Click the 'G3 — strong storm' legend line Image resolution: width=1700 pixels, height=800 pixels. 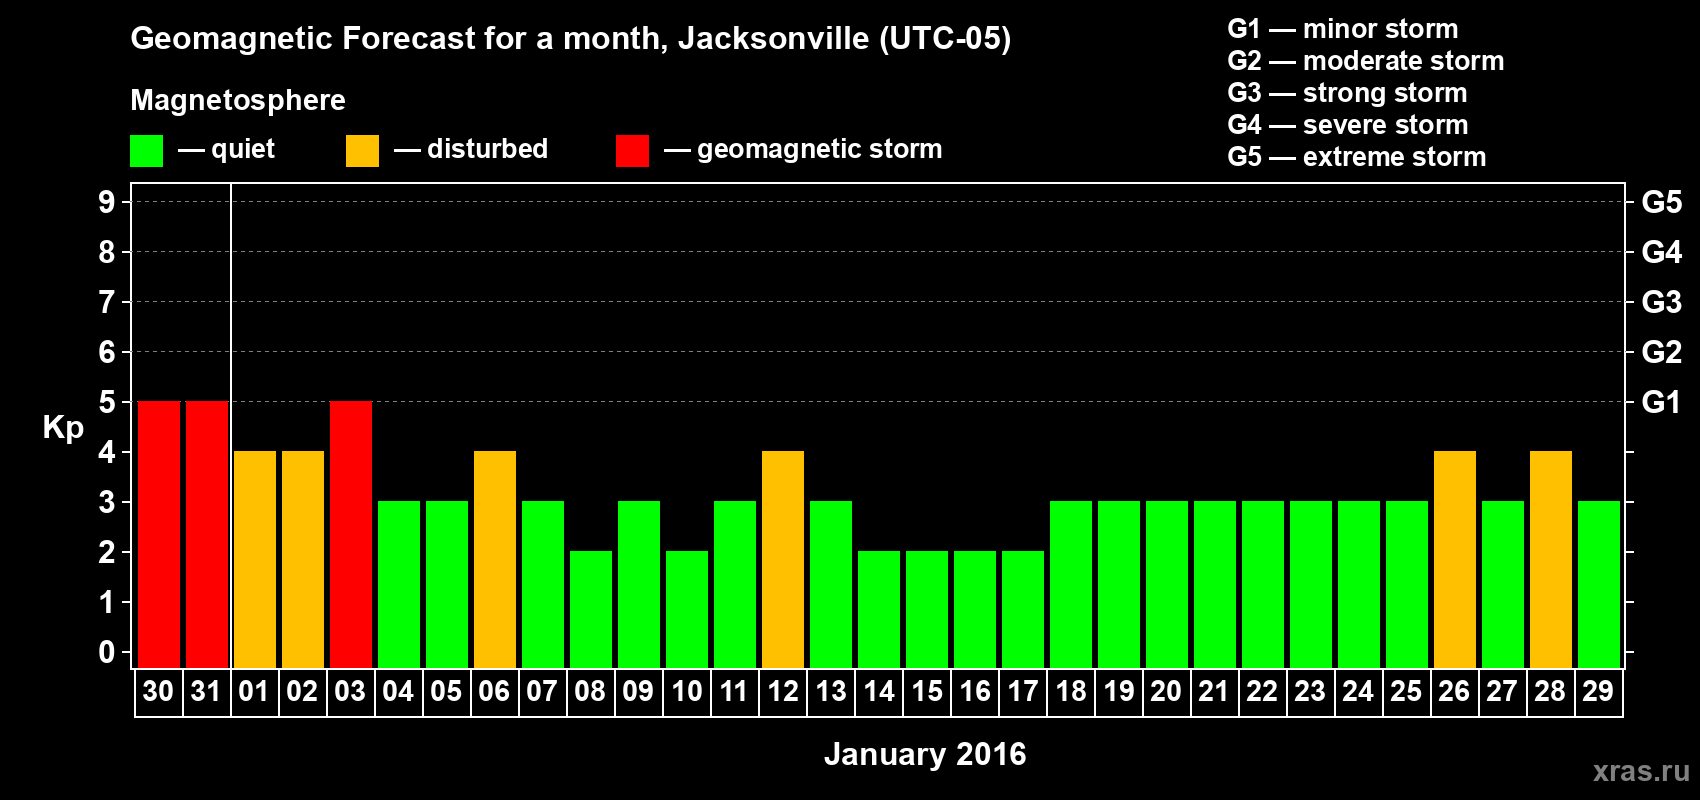pyautogui.click(x=1348, y=93)
